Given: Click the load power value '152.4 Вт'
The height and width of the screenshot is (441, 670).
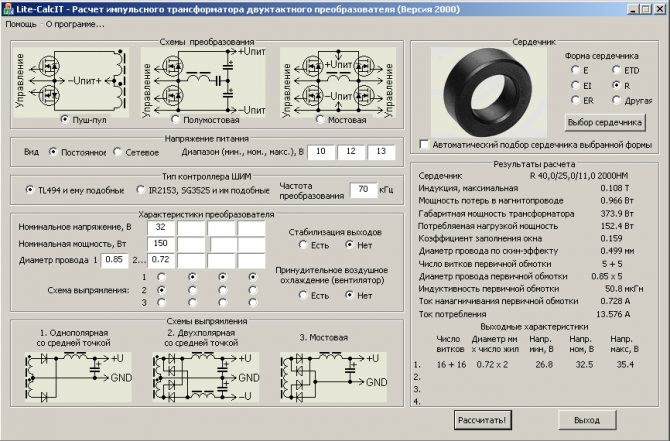Looking at the screenshot, I should click(617, 226).
